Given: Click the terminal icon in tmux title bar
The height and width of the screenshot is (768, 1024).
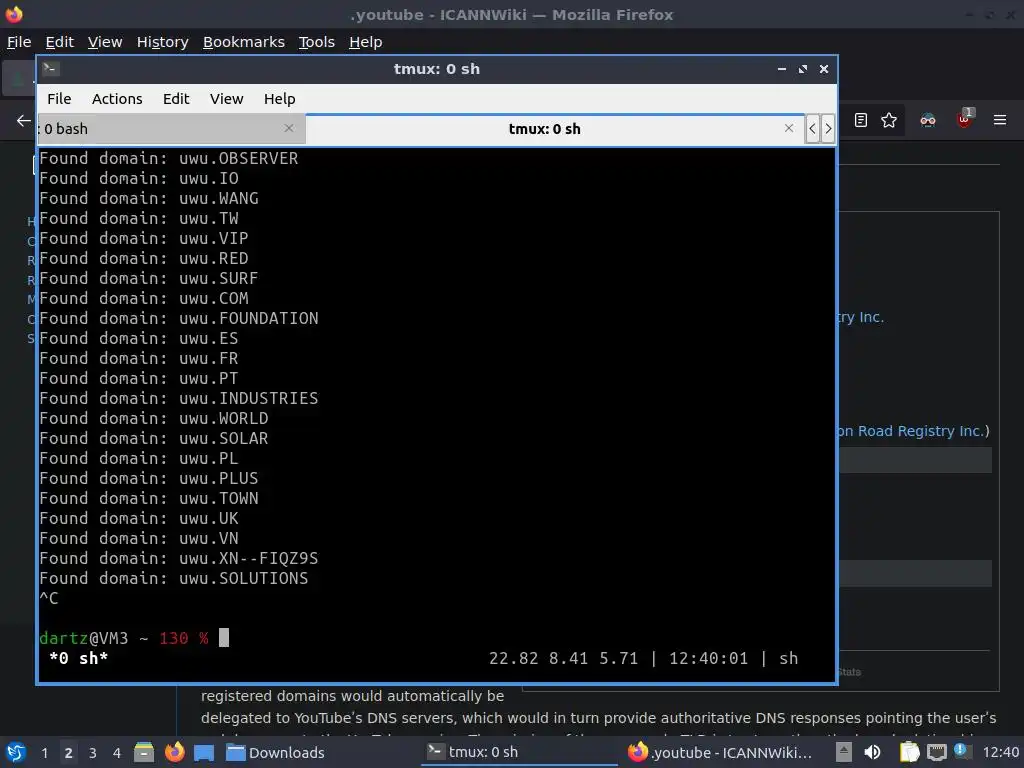Looking at the screenshot, I should click(50, 69).
